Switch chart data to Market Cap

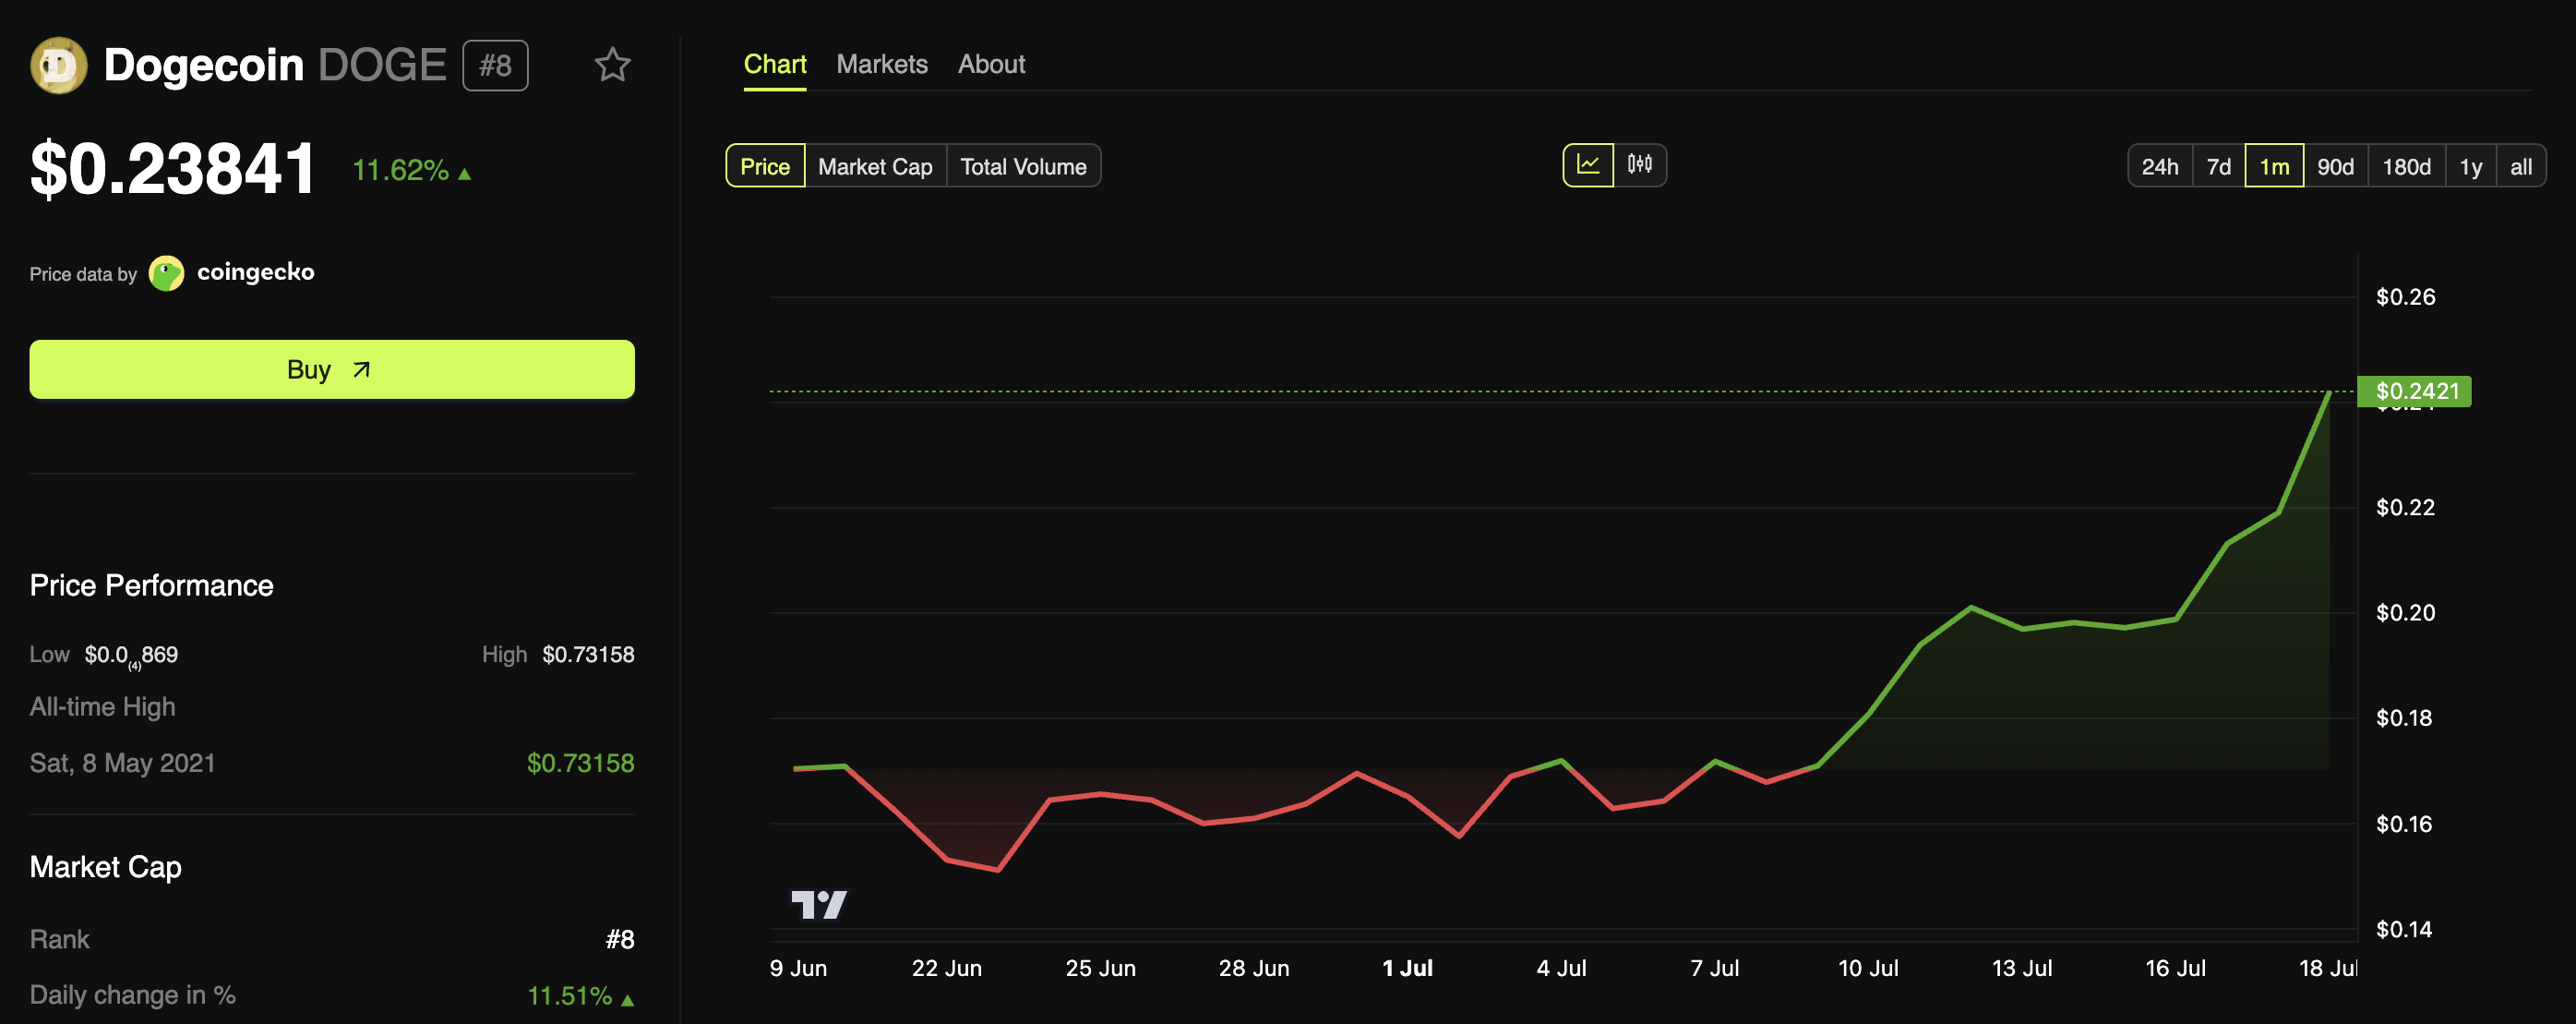(874, 166)
